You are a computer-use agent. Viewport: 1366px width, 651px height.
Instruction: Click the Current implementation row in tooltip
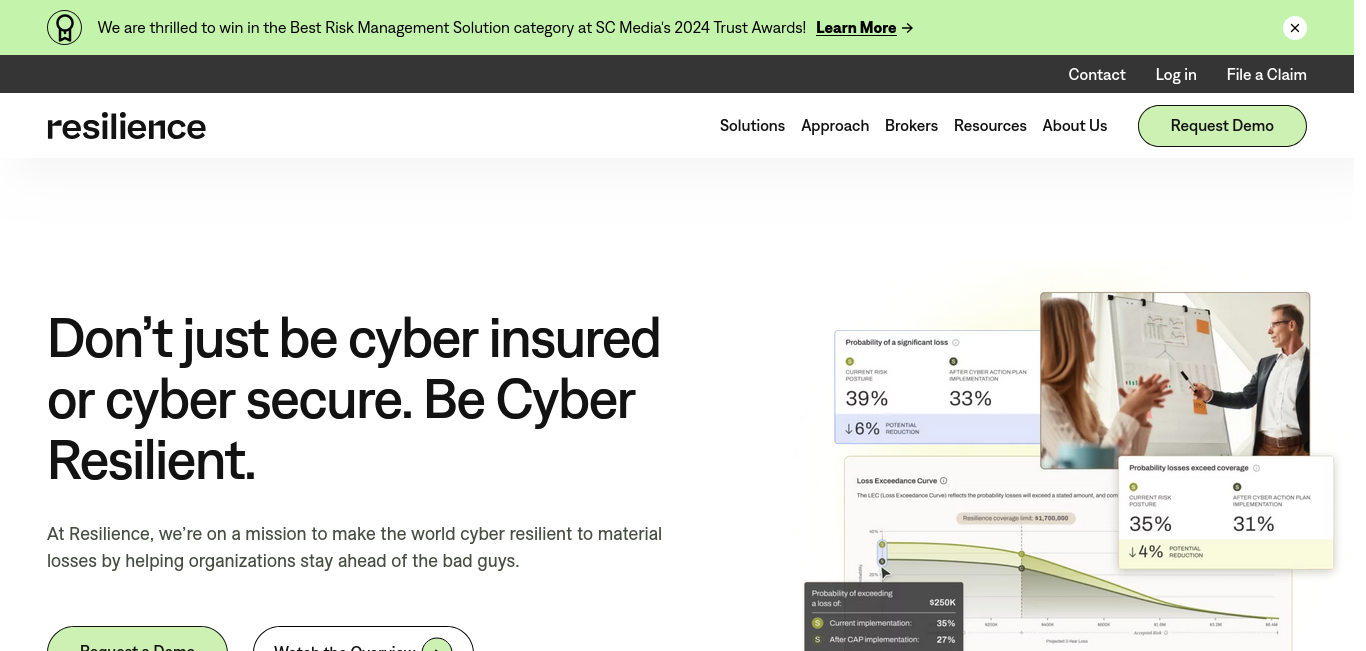point(884,623)
